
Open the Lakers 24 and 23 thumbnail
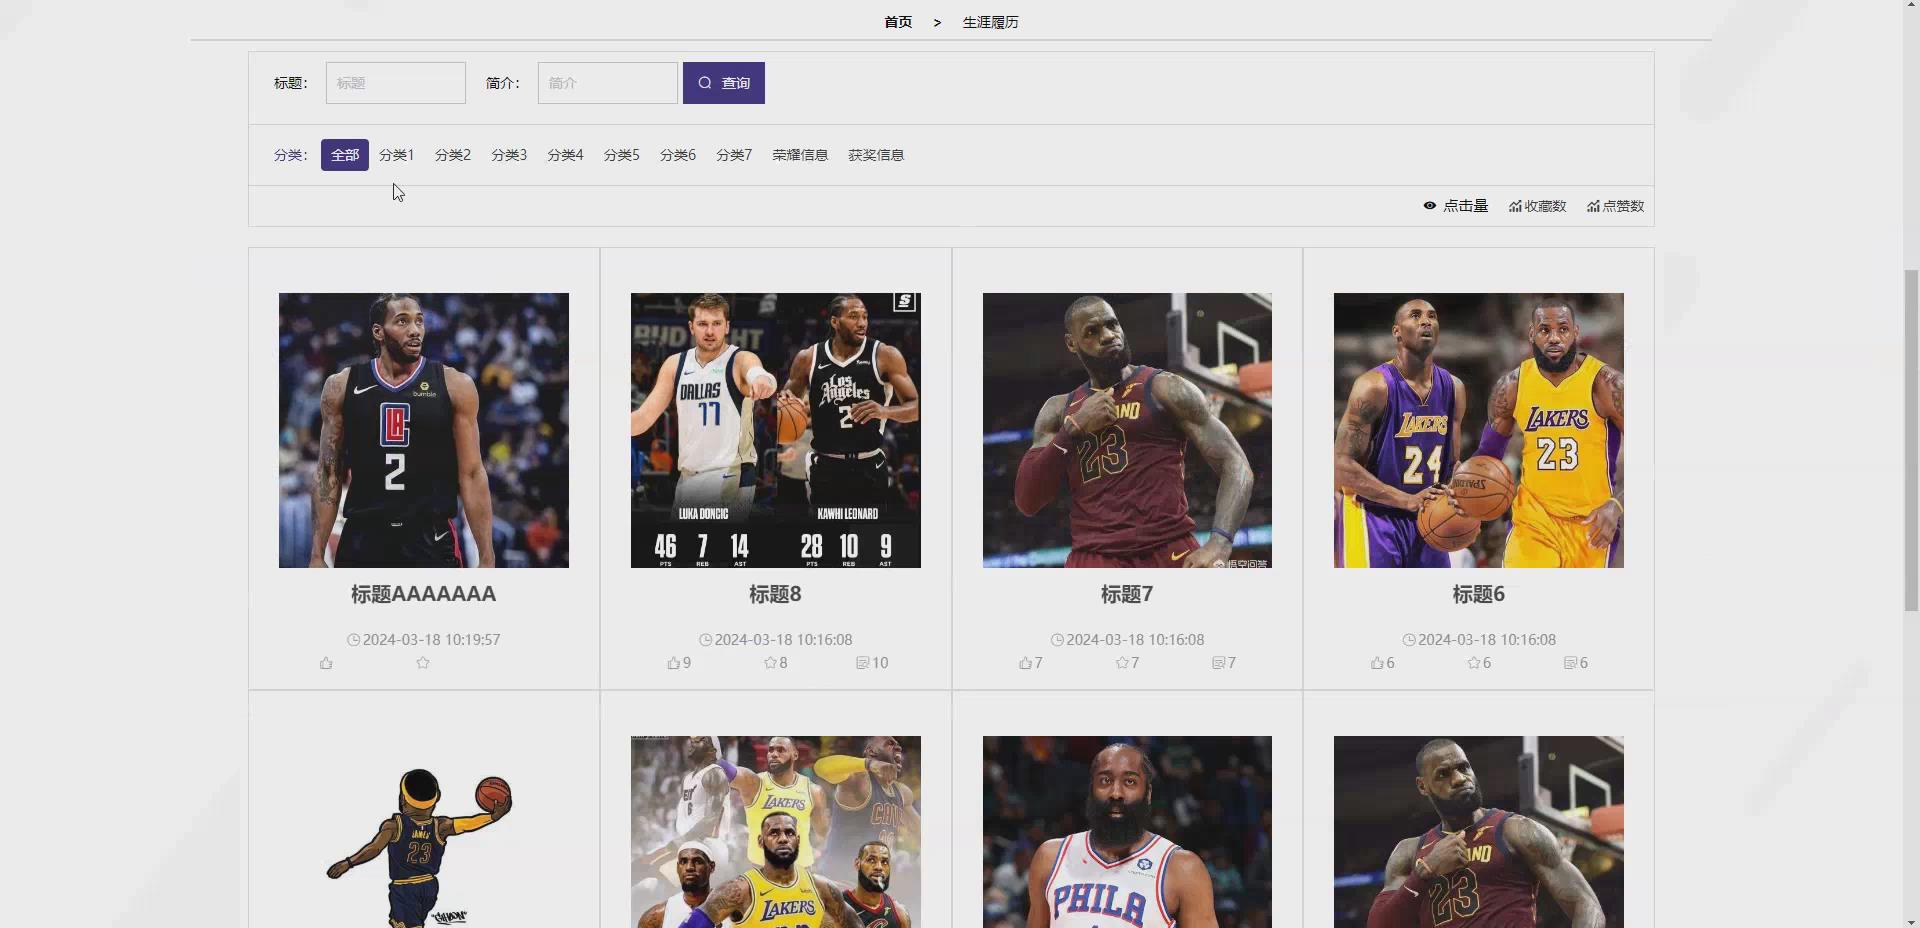pos(1479,430)
